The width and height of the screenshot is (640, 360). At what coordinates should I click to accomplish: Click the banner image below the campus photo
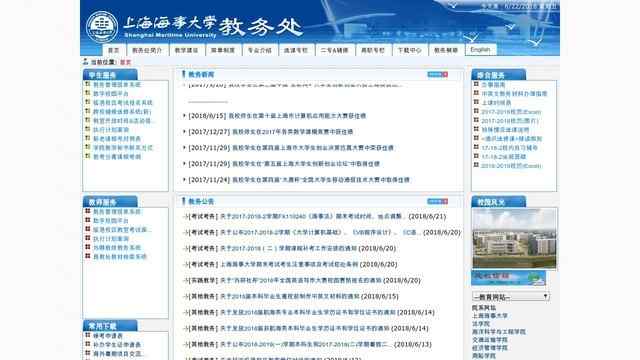coord(509,278)
